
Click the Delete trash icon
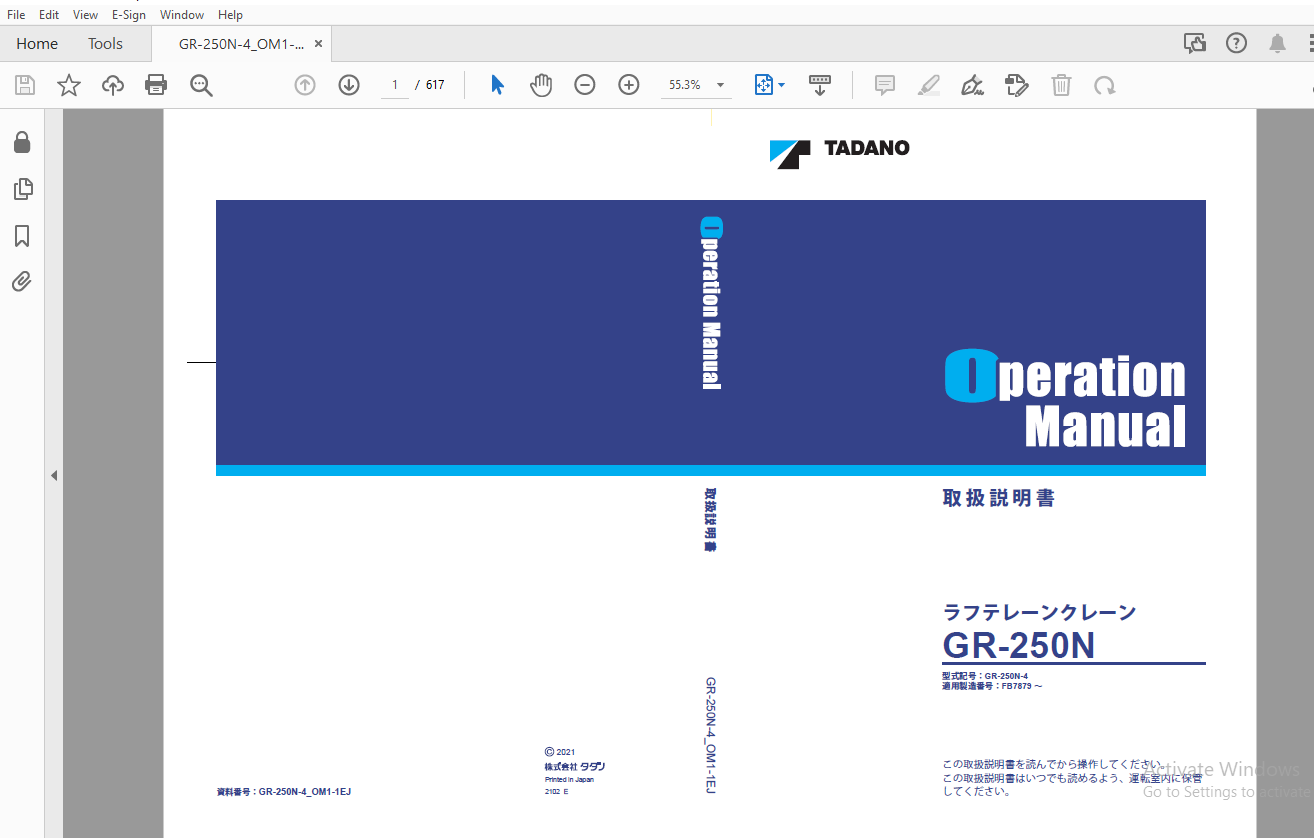pyautogui.click(x=1061, y=85)
